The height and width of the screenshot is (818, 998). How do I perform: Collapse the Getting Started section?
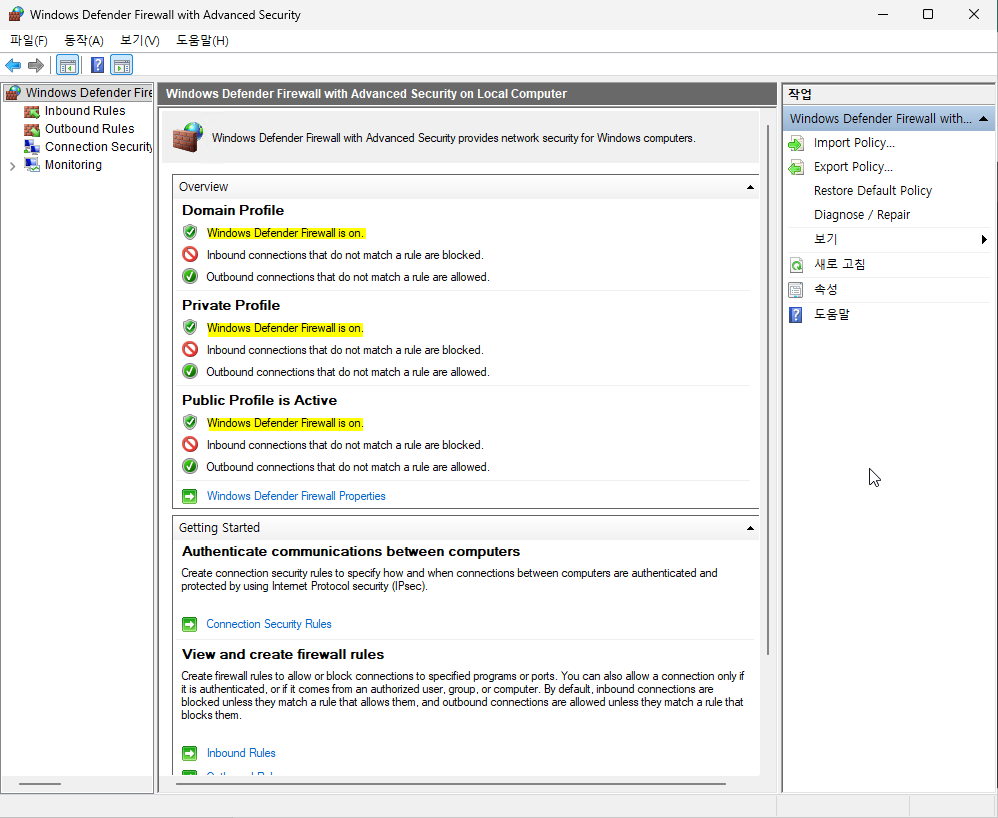pos(750,528)
